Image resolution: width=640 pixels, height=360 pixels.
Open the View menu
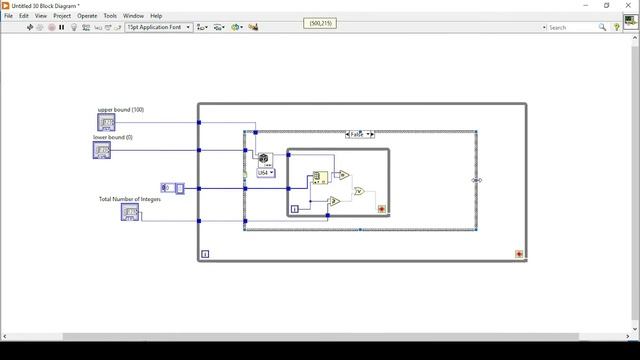(40, 16)
